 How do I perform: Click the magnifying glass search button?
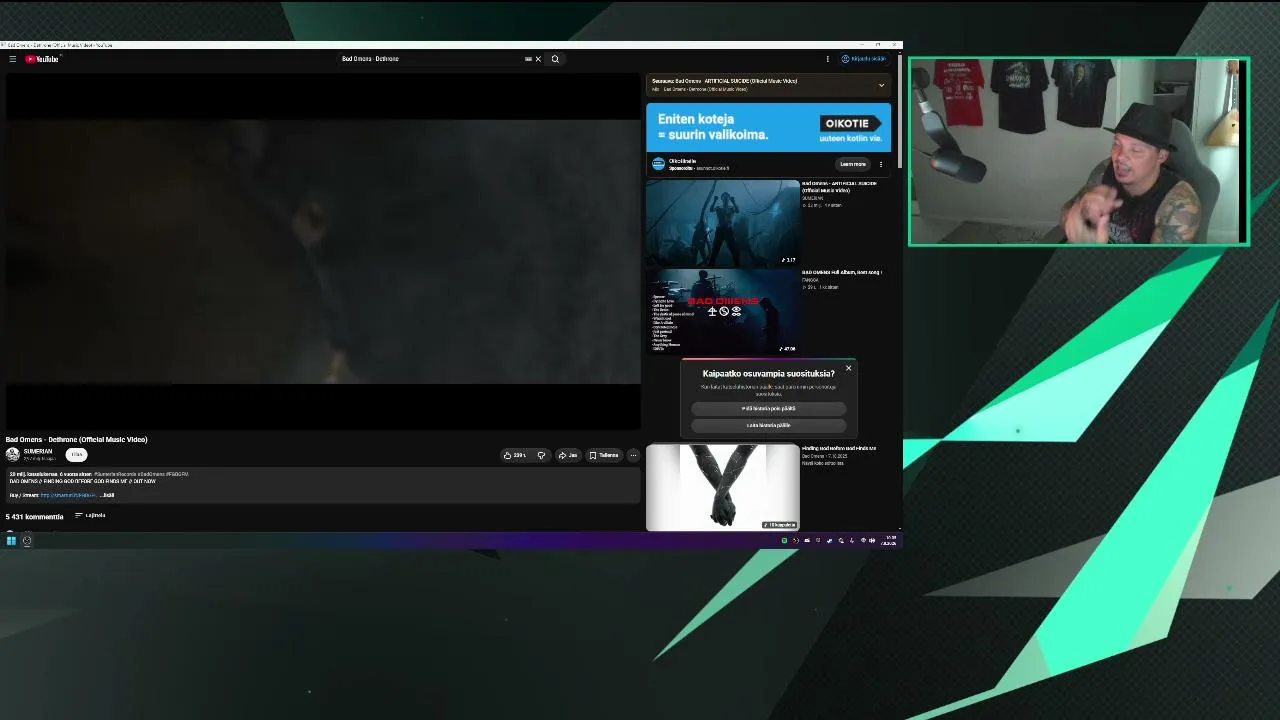tap(555, 59)
